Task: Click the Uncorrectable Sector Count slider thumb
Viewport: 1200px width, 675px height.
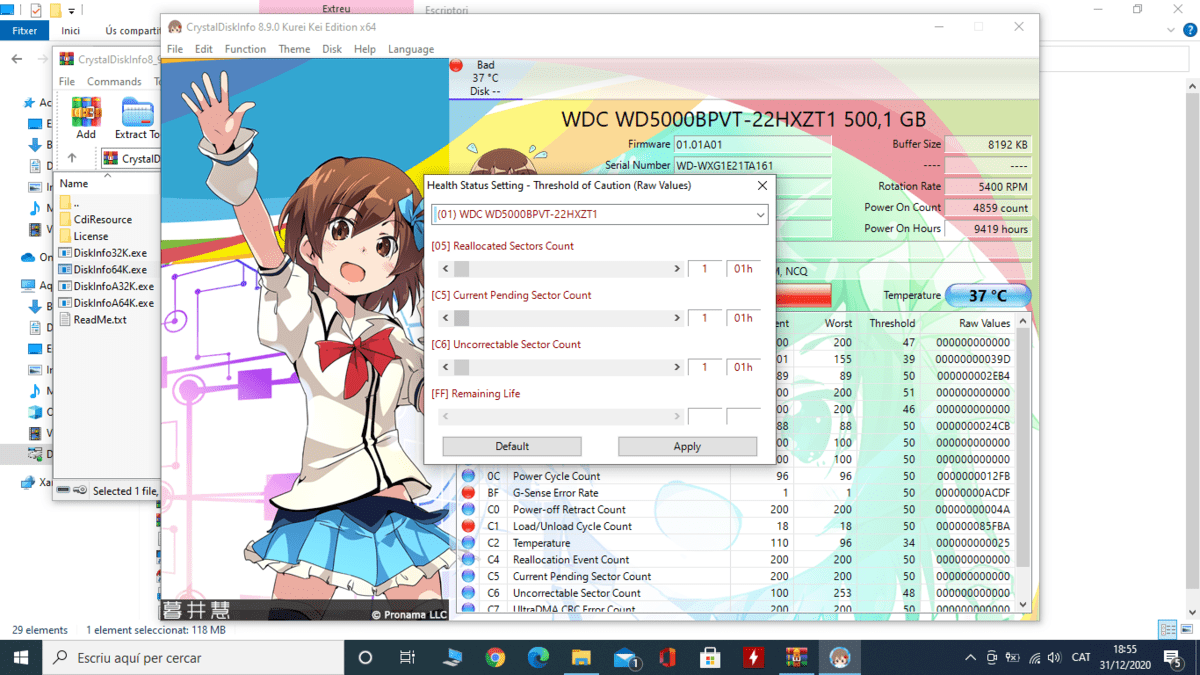Action: click(x=461, y=367)
